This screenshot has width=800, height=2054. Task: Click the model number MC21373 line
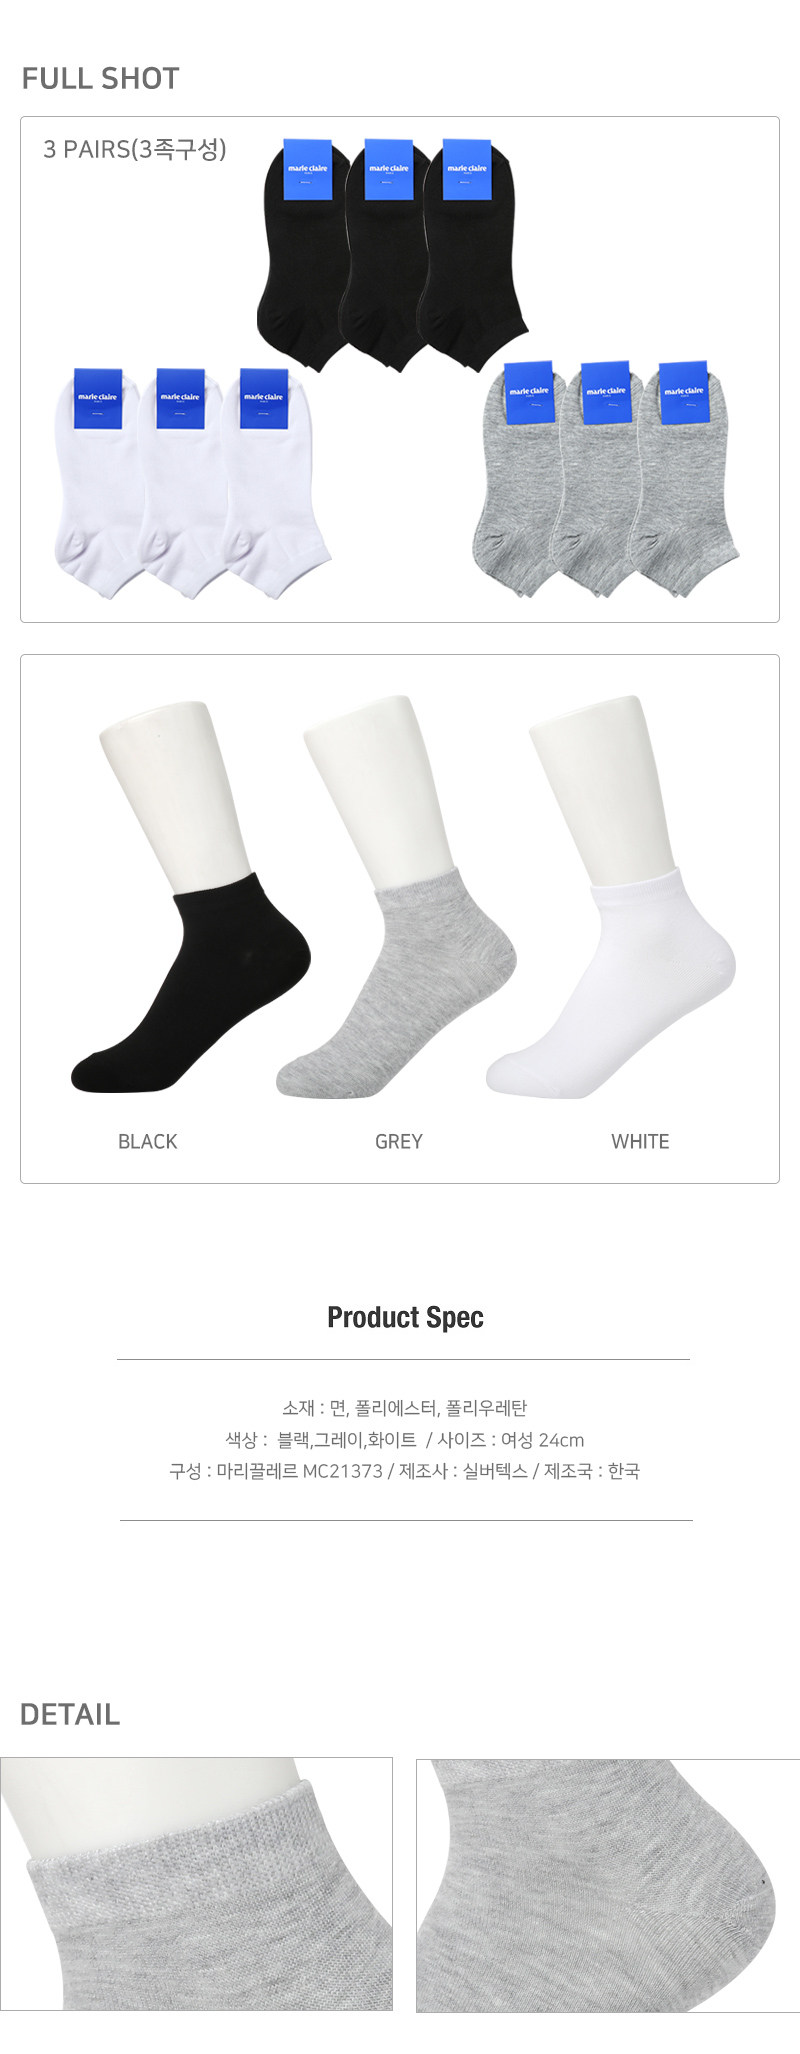tap(405, 1471)
